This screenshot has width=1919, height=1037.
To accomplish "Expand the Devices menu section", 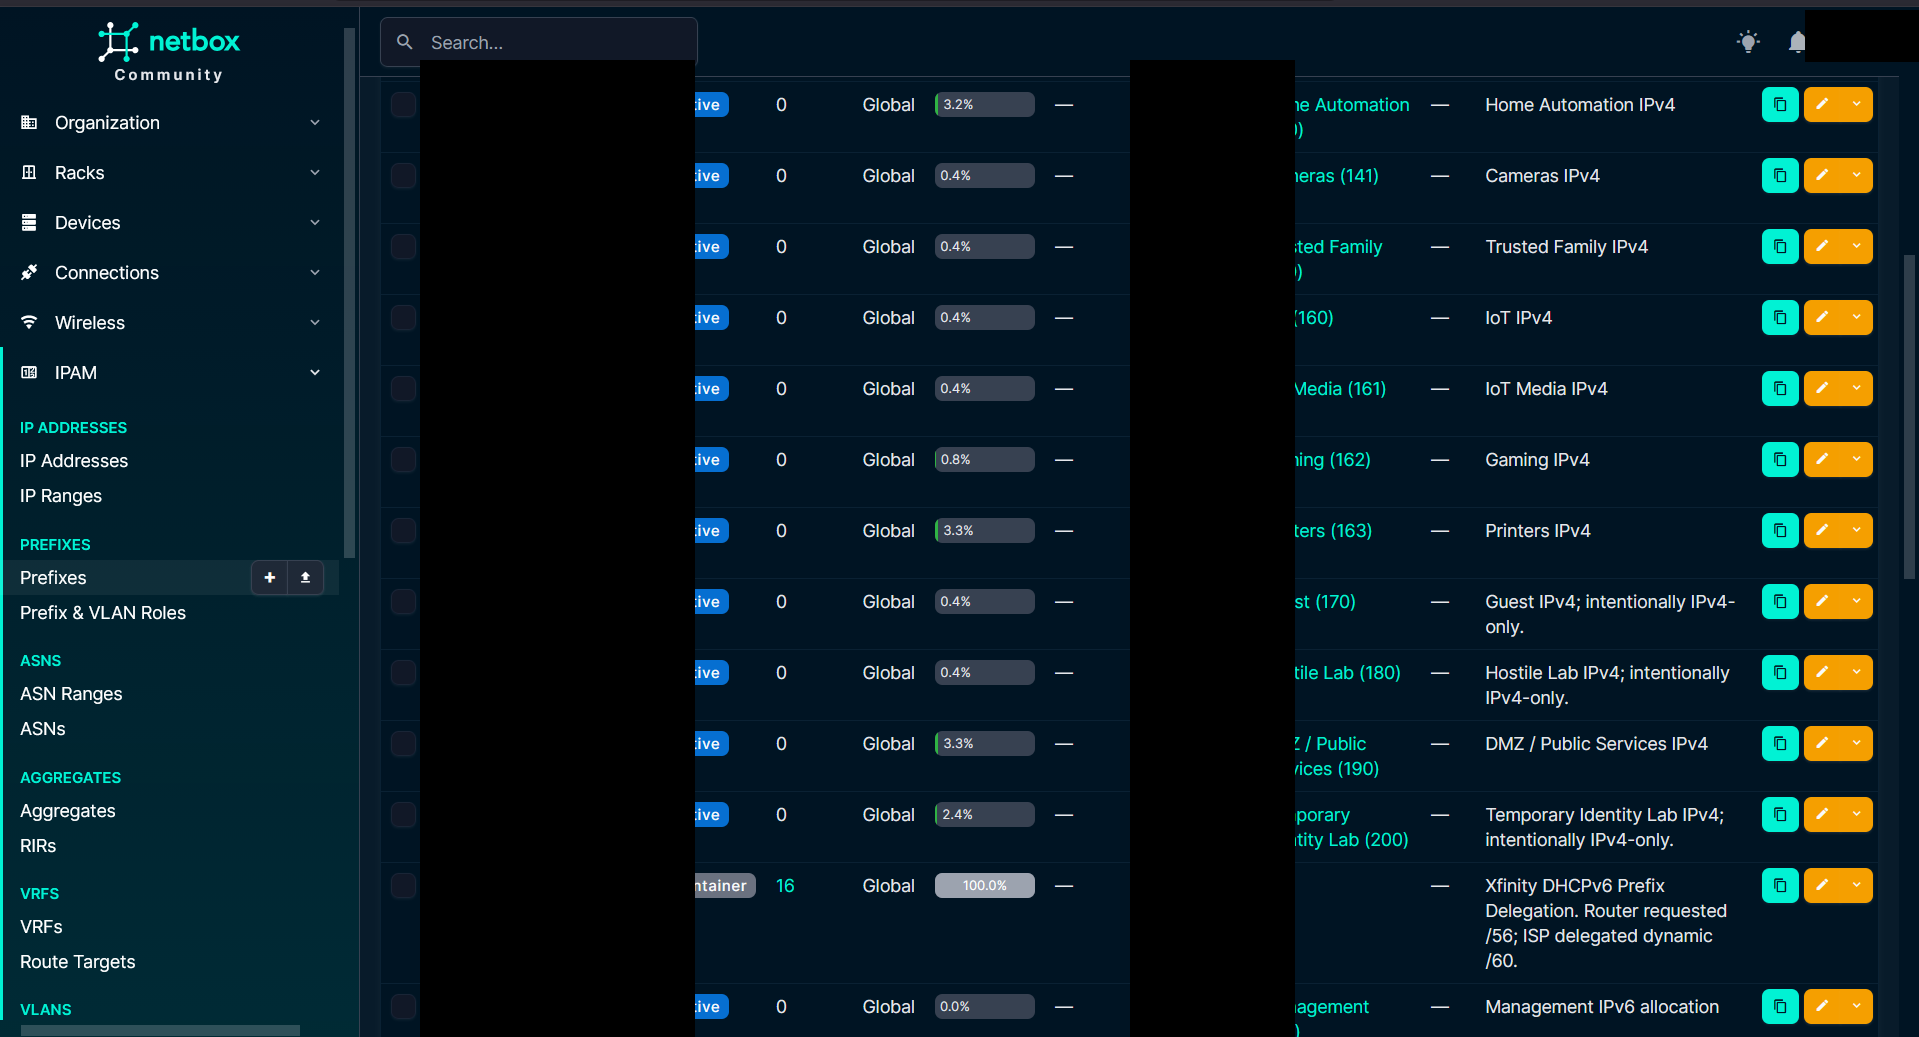I will click(x=171, y=223).
